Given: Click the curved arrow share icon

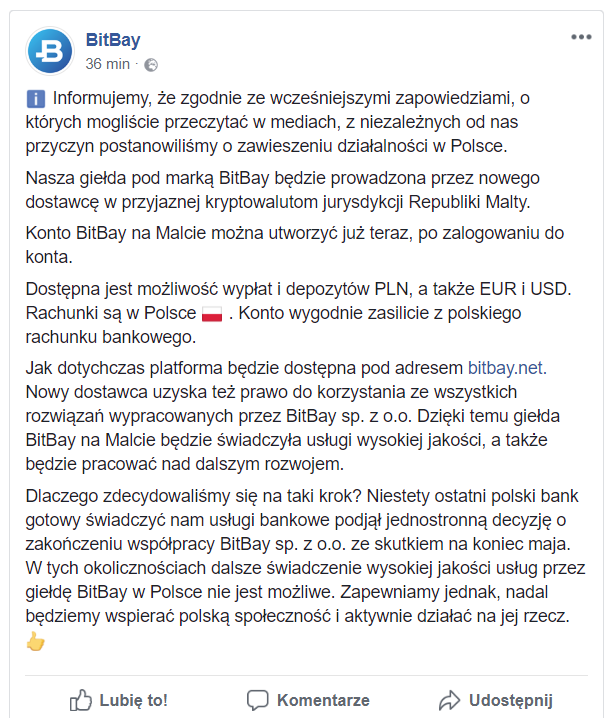Looking at the screenshot, I should 449,701.
